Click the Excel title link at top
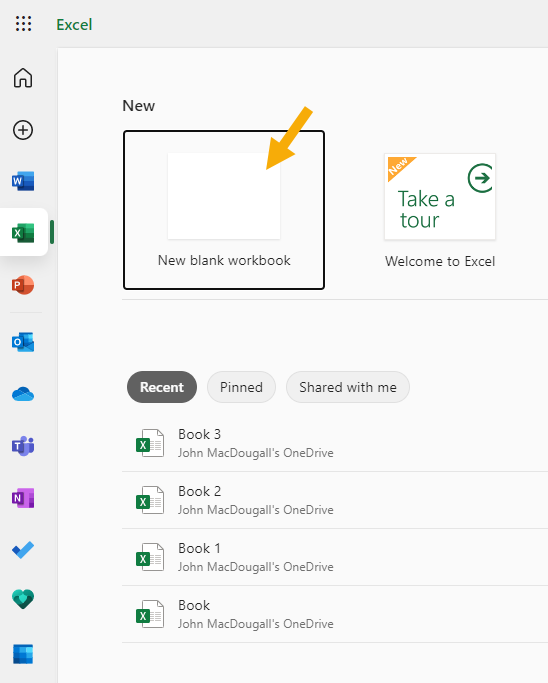This screenshot has width=548, height=683. 74,24
